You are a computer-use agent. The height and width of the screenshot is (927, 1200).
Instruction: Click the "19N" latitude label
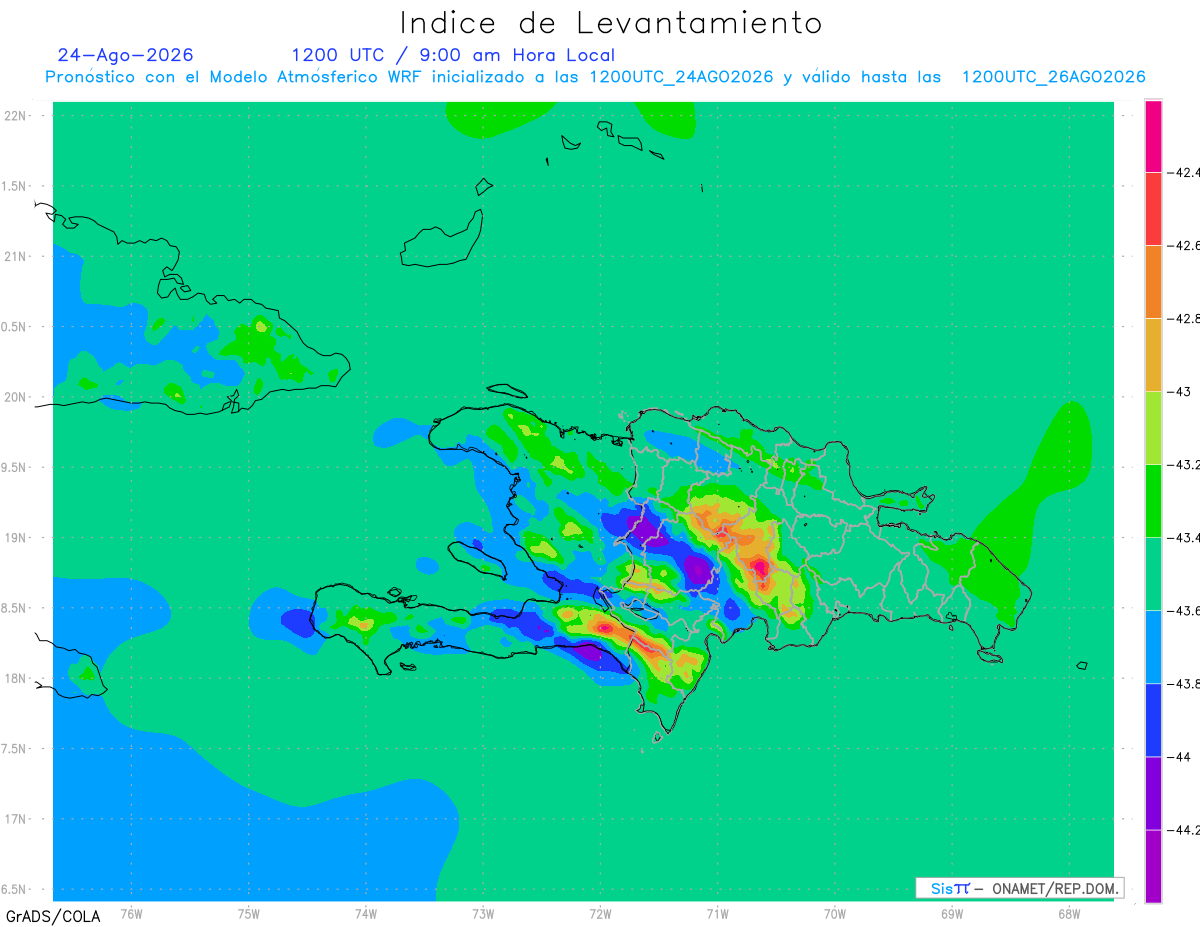pyautogui.click(x=16, y=537)
